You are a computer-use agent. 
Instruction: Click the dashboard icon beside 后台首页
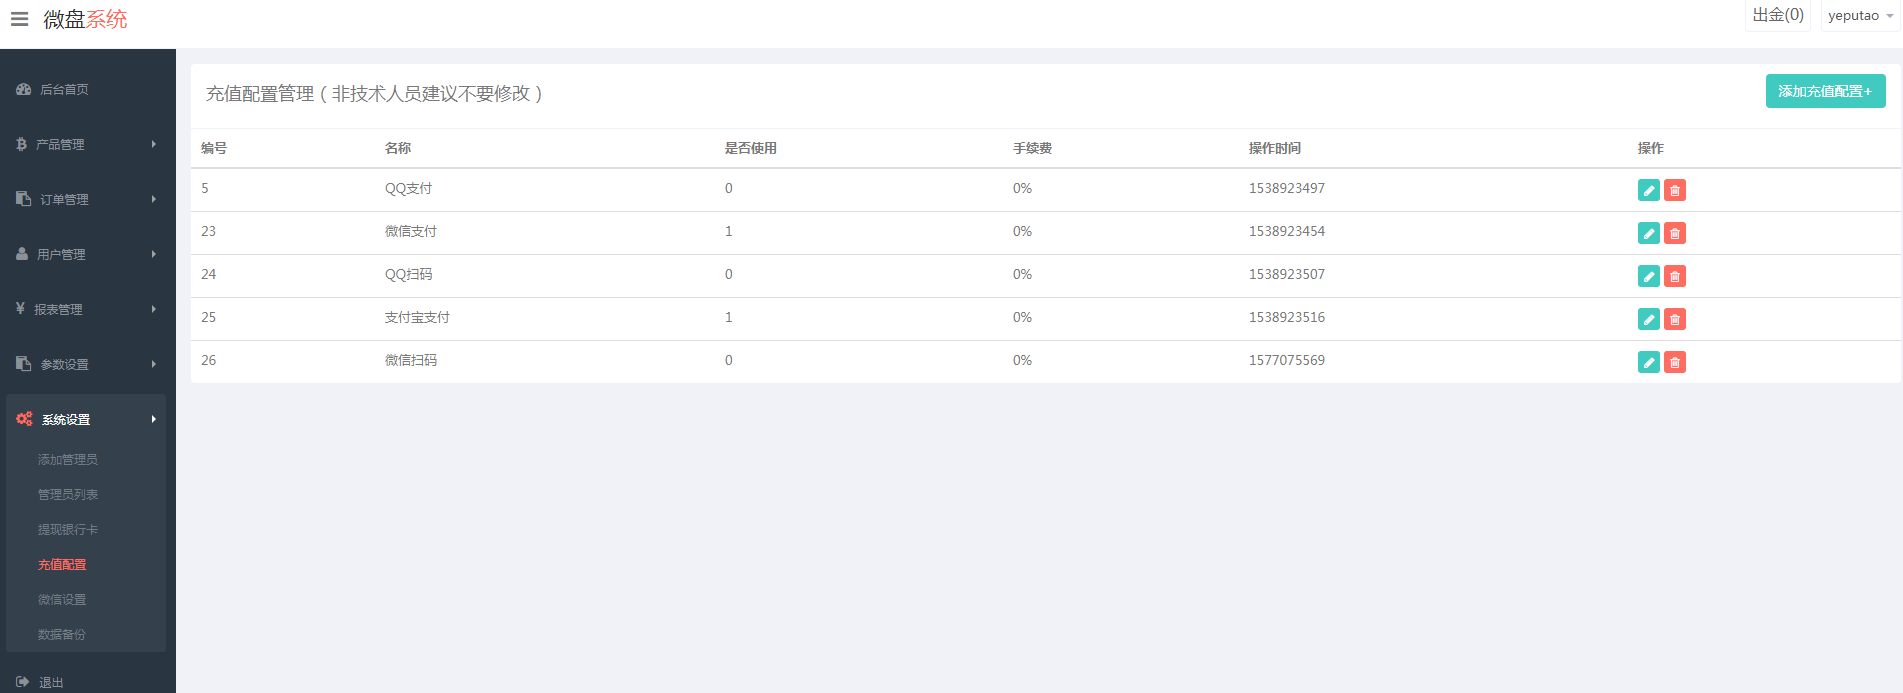pyautogui.click(x=24, y=89)
